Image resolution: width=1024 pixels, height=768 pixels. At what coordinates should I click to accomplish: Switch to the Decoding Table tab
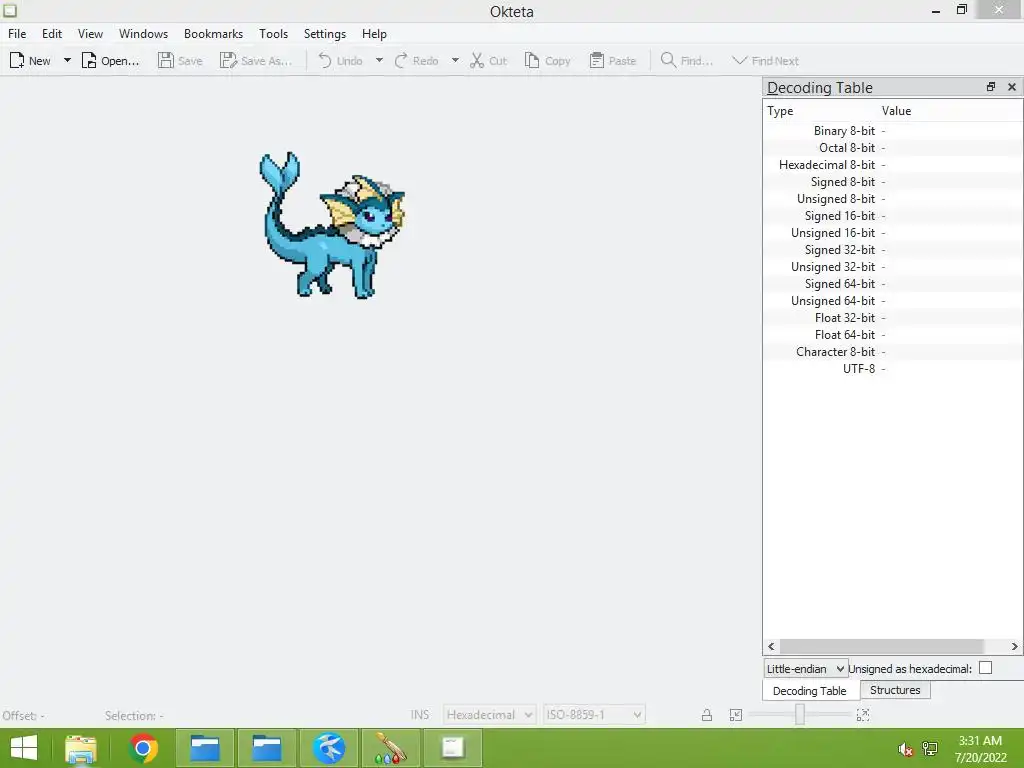pyautogui.click(x=810, y=690)
